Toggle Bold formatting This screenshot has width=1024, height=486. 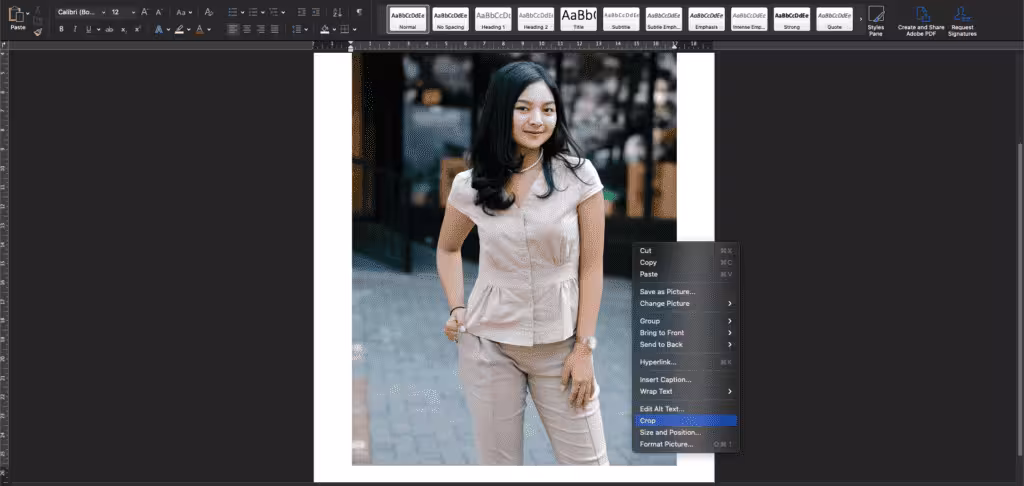tap(61, 29)
